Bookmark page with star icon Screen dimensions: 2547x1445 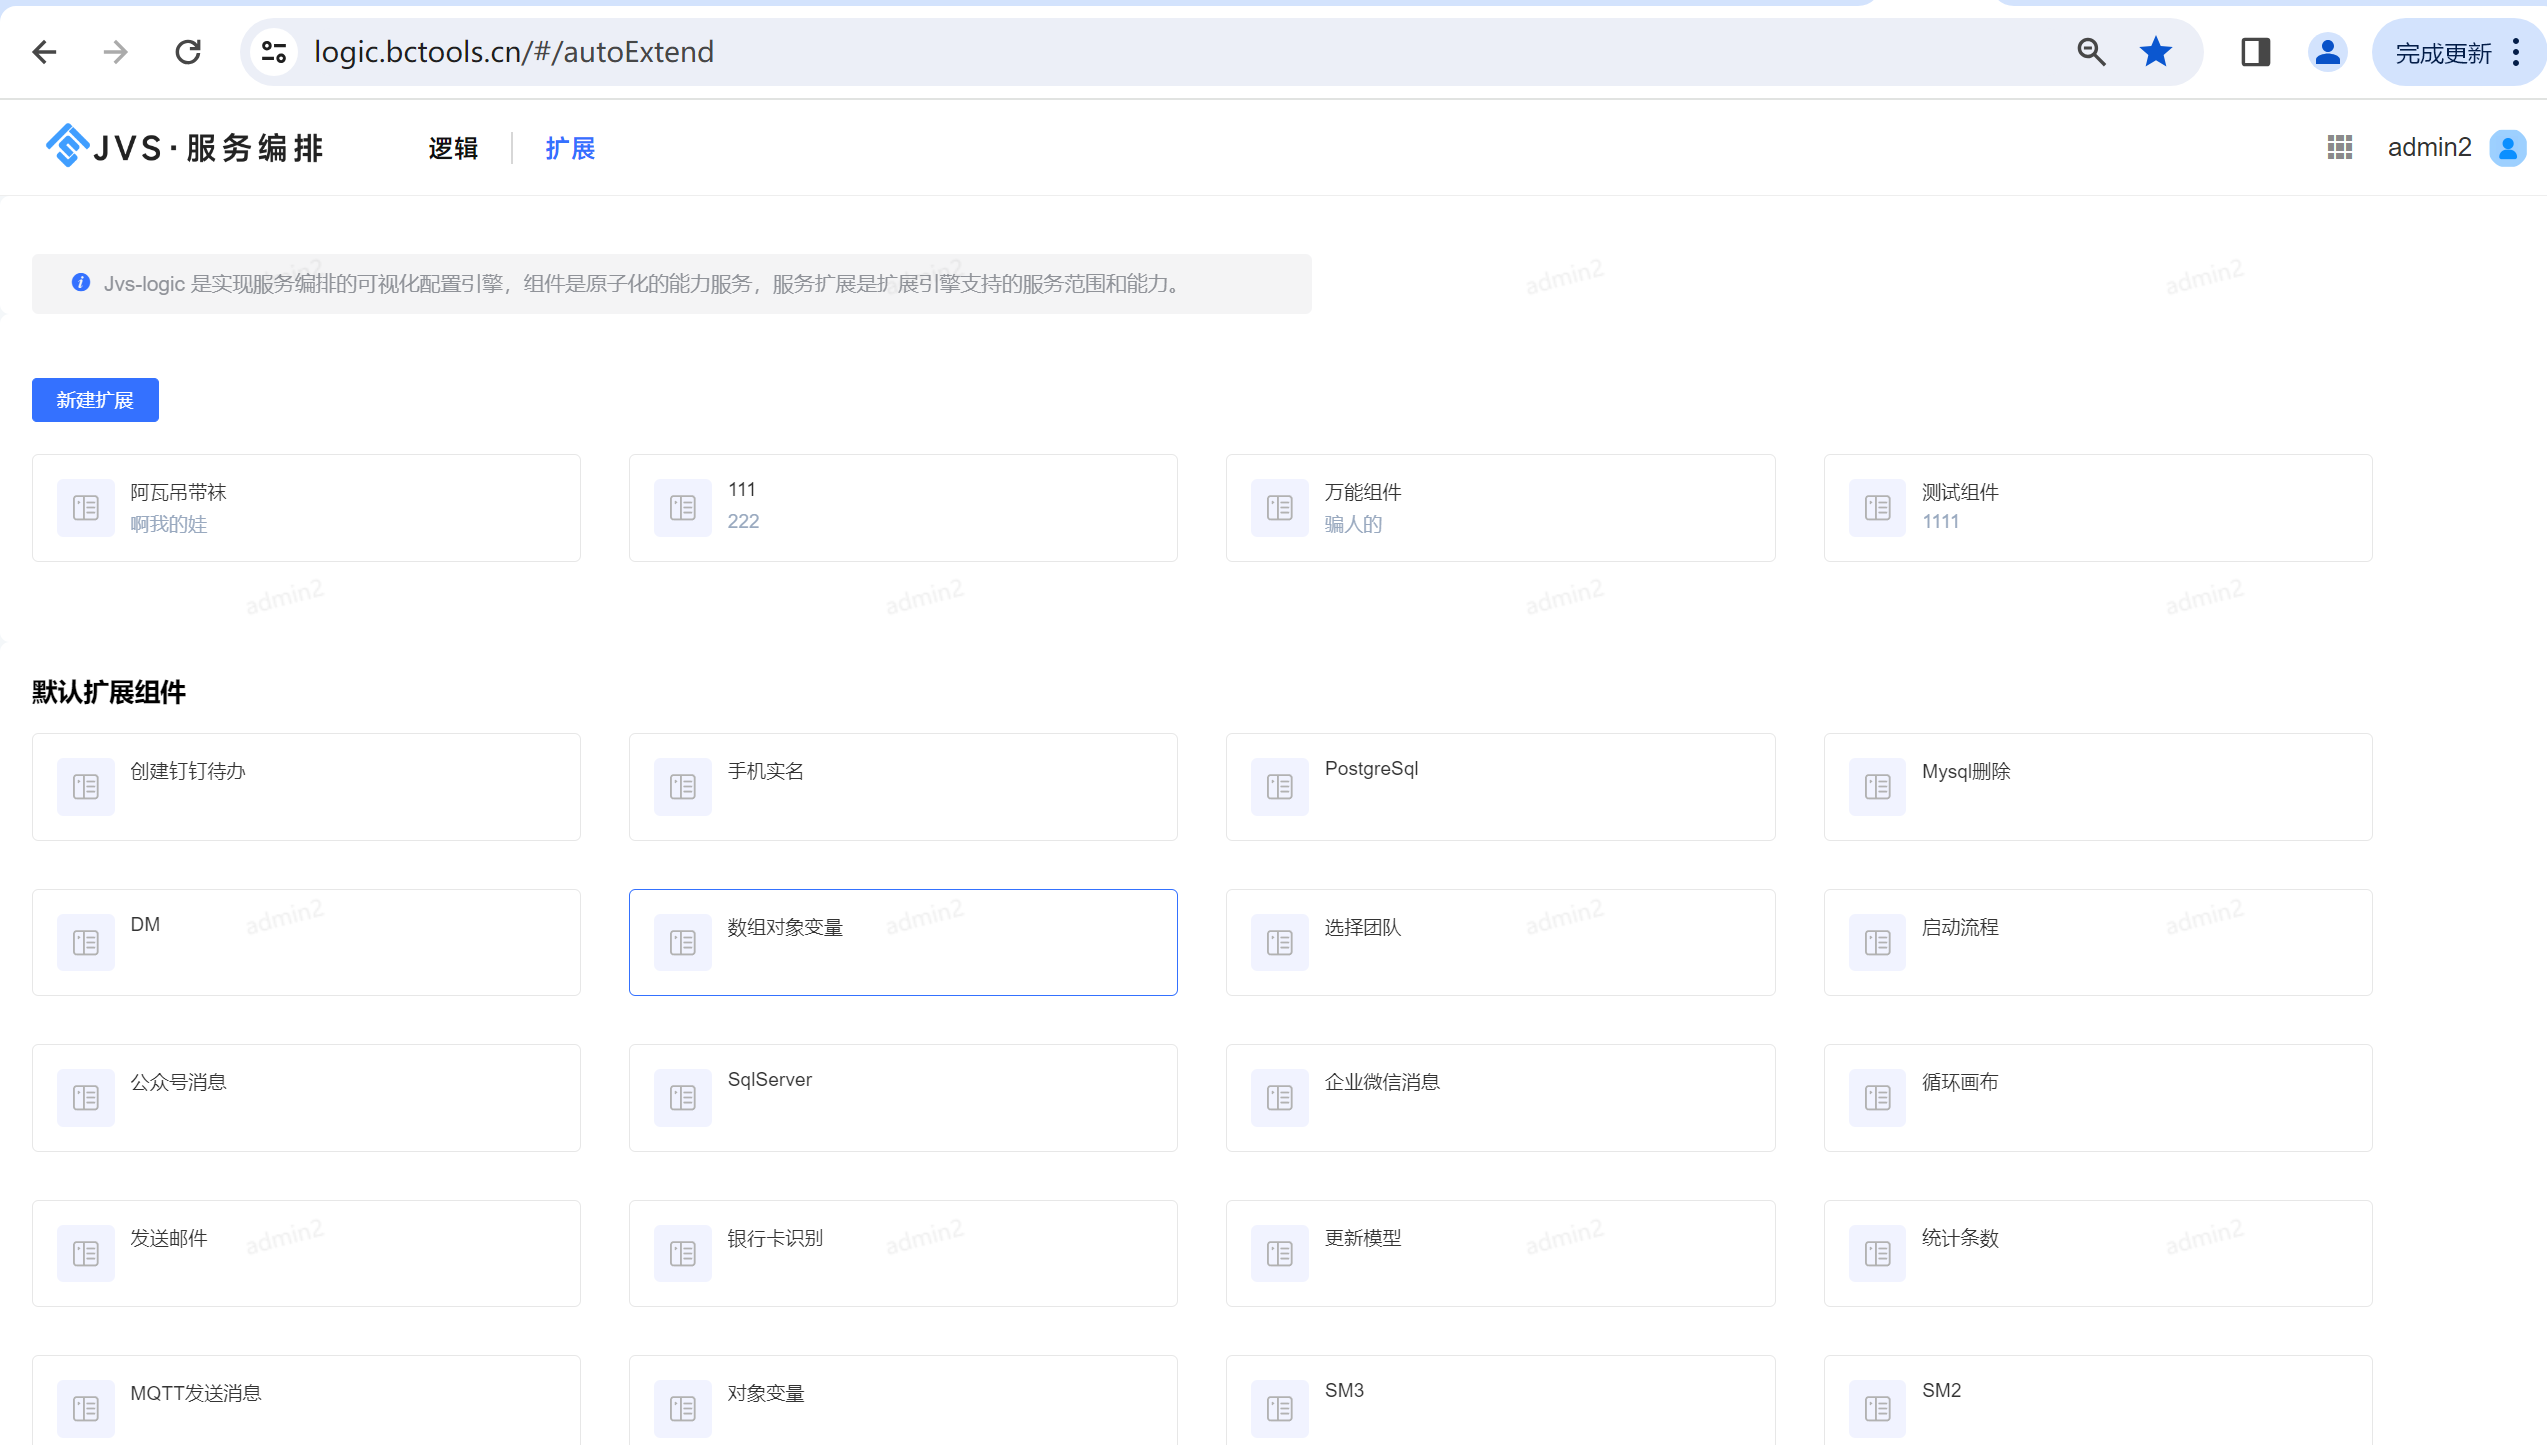click(x=2155, y=52)
